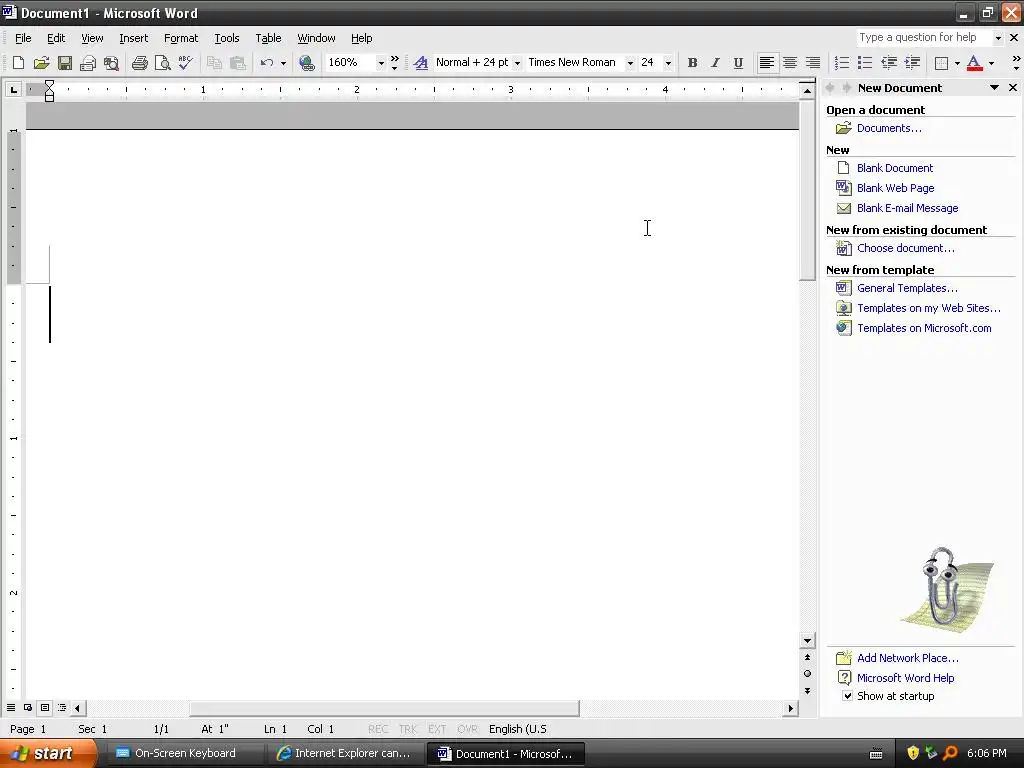Screen dimensions: 1024x768
Task: Set Align Left paragraph alignment
Action: coord(767,63)
